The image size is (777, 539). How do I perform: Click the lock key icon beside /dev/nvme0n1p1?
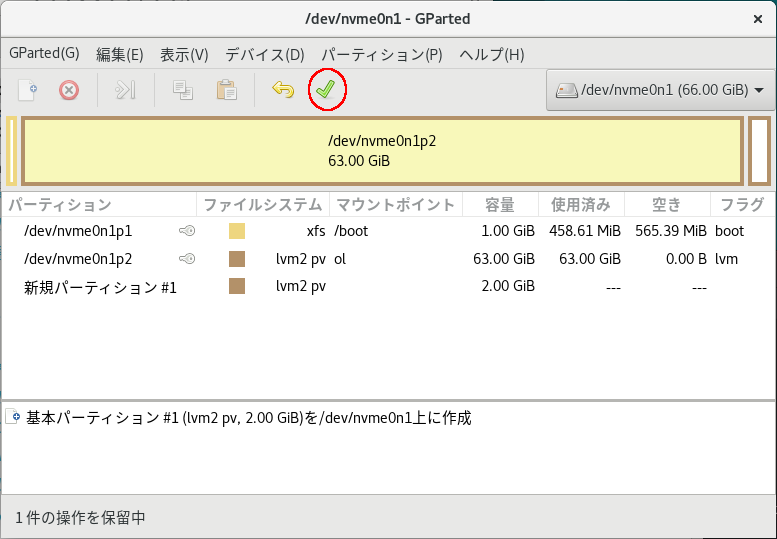(x=186, y=231)
